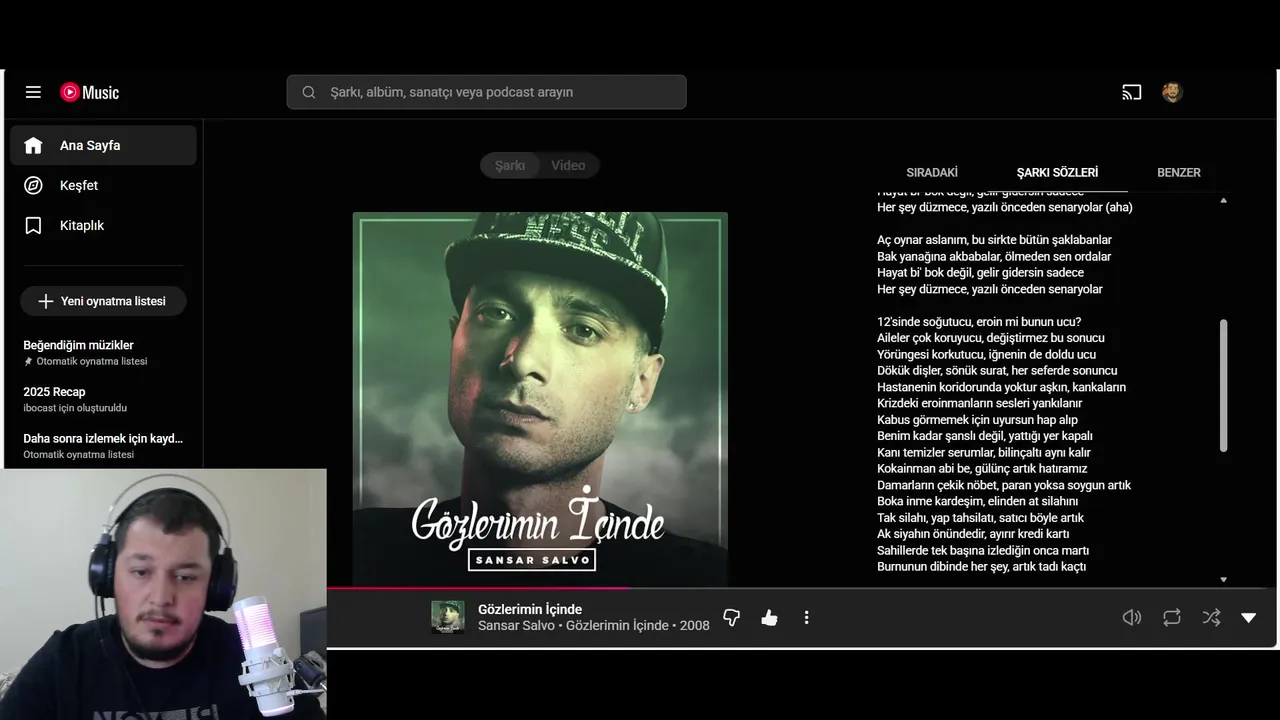Switch player to Şarkı mode
This screenshot has height=720, width=1280.
[x=510, y=165]
